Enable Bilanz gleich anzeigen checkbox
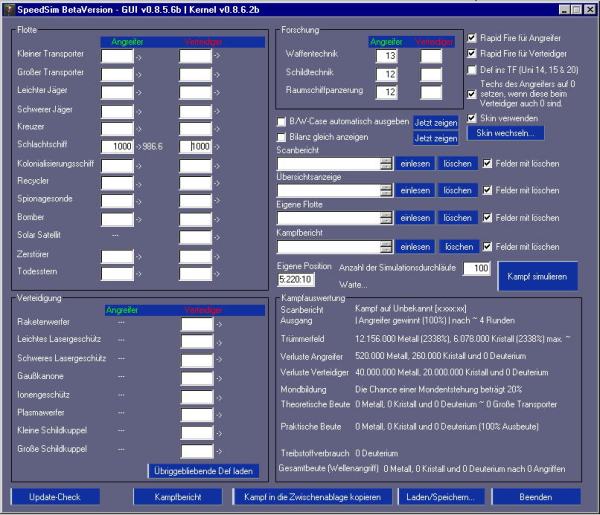The width and height of the screenshot is (600, 515). (281, 137)
